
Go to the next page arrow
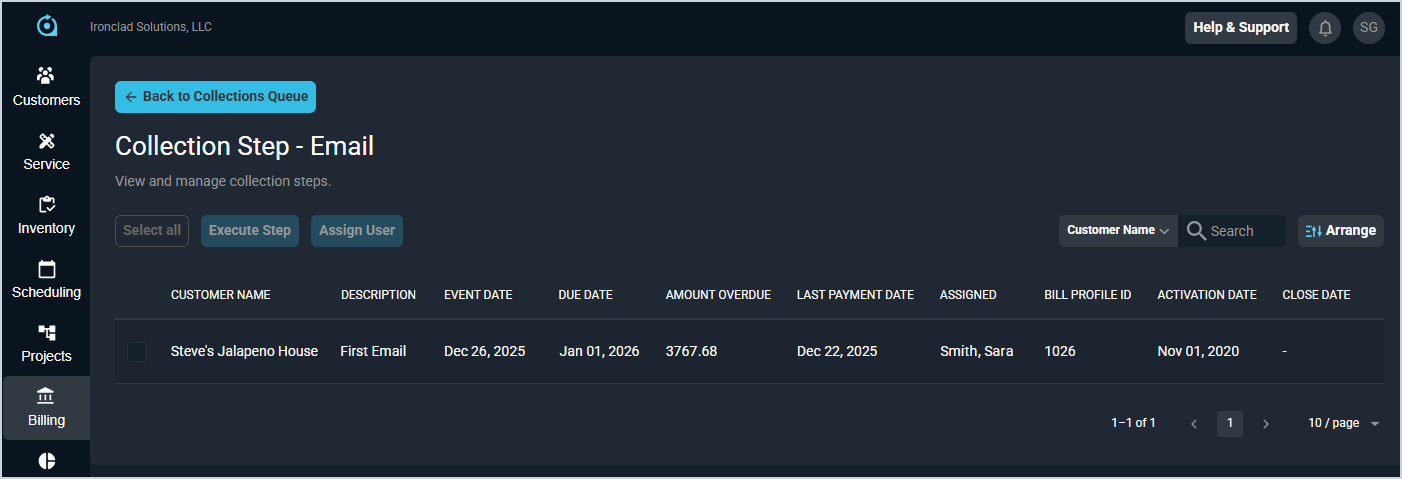coord(1266,424)
